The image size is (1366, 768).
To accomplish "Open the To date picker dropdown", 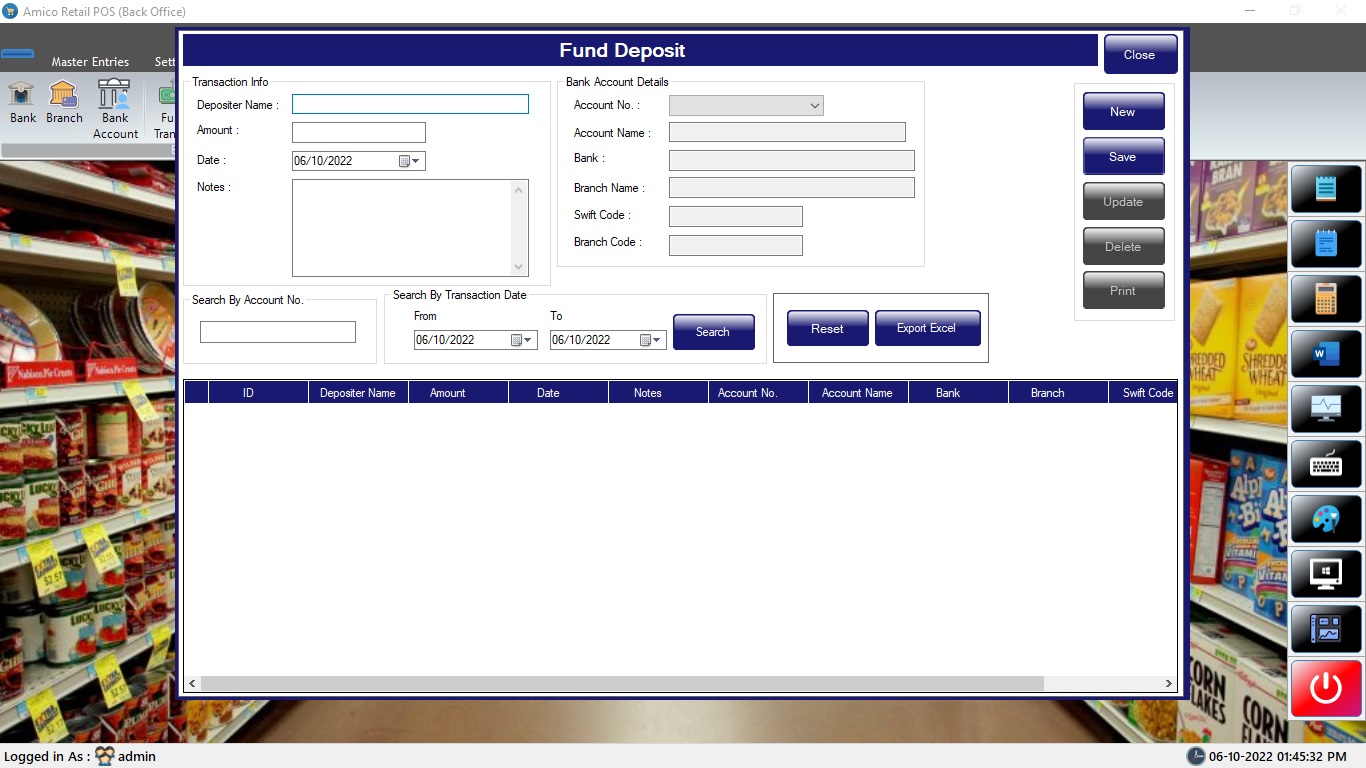I will tap(657, 340).
